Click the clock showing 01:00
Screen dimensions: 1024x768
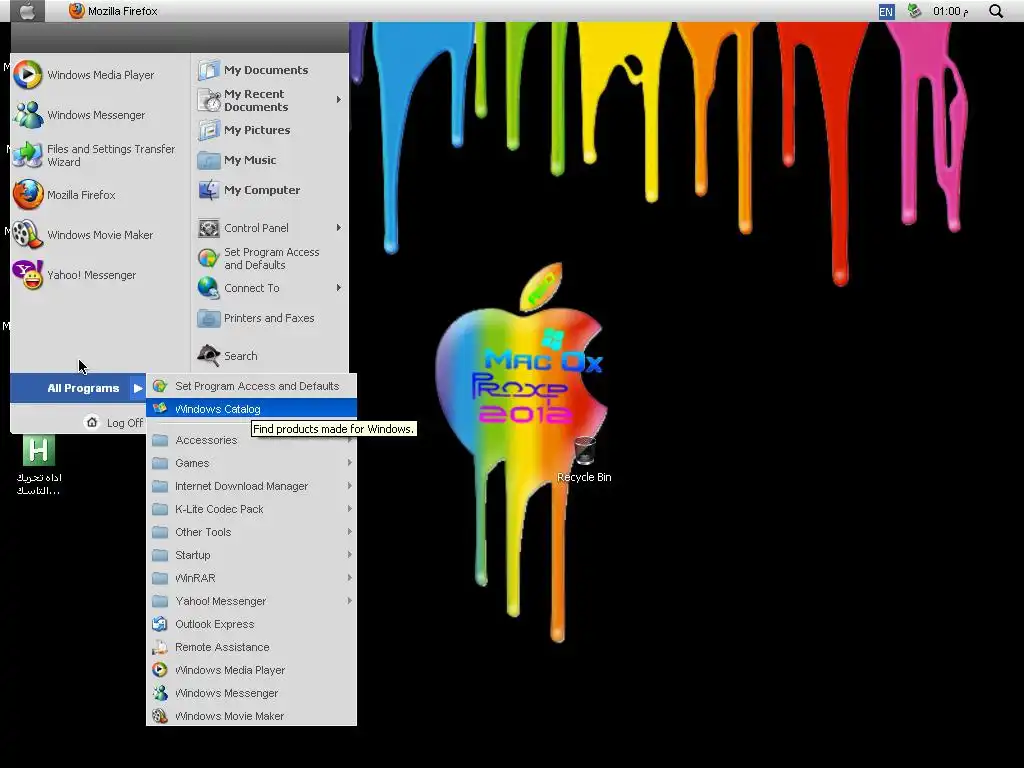(x=950, y=11)
